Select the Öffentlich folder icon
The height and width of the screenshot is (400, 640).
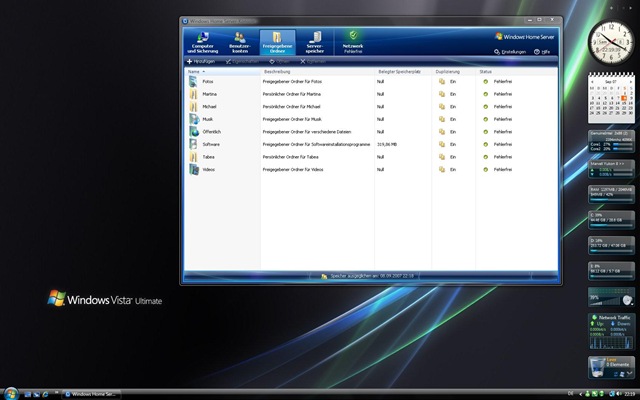pos(193,132)
